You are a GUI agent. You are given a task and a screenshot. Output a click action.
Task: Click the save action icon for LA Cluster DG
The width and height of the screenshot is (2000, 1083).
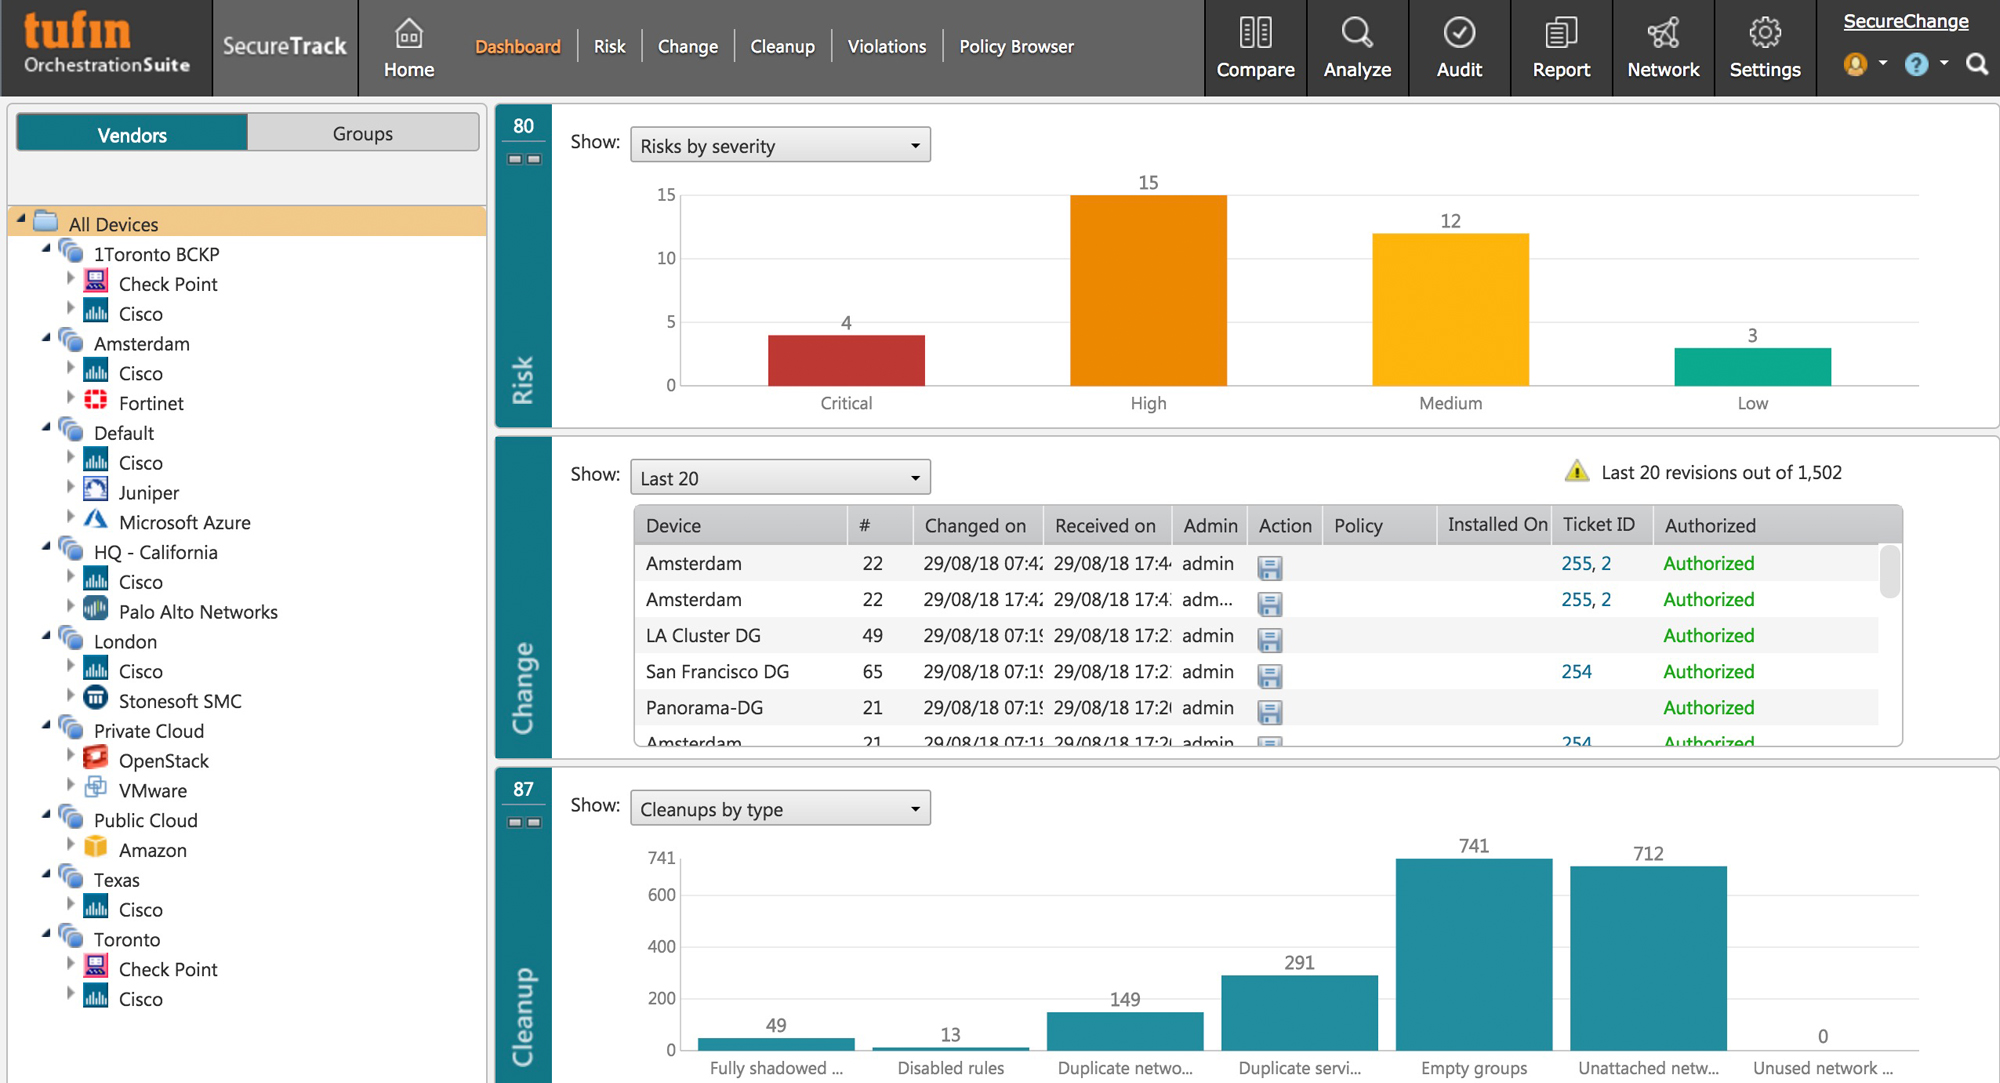pyautogui.click(x=1270, y=639)
